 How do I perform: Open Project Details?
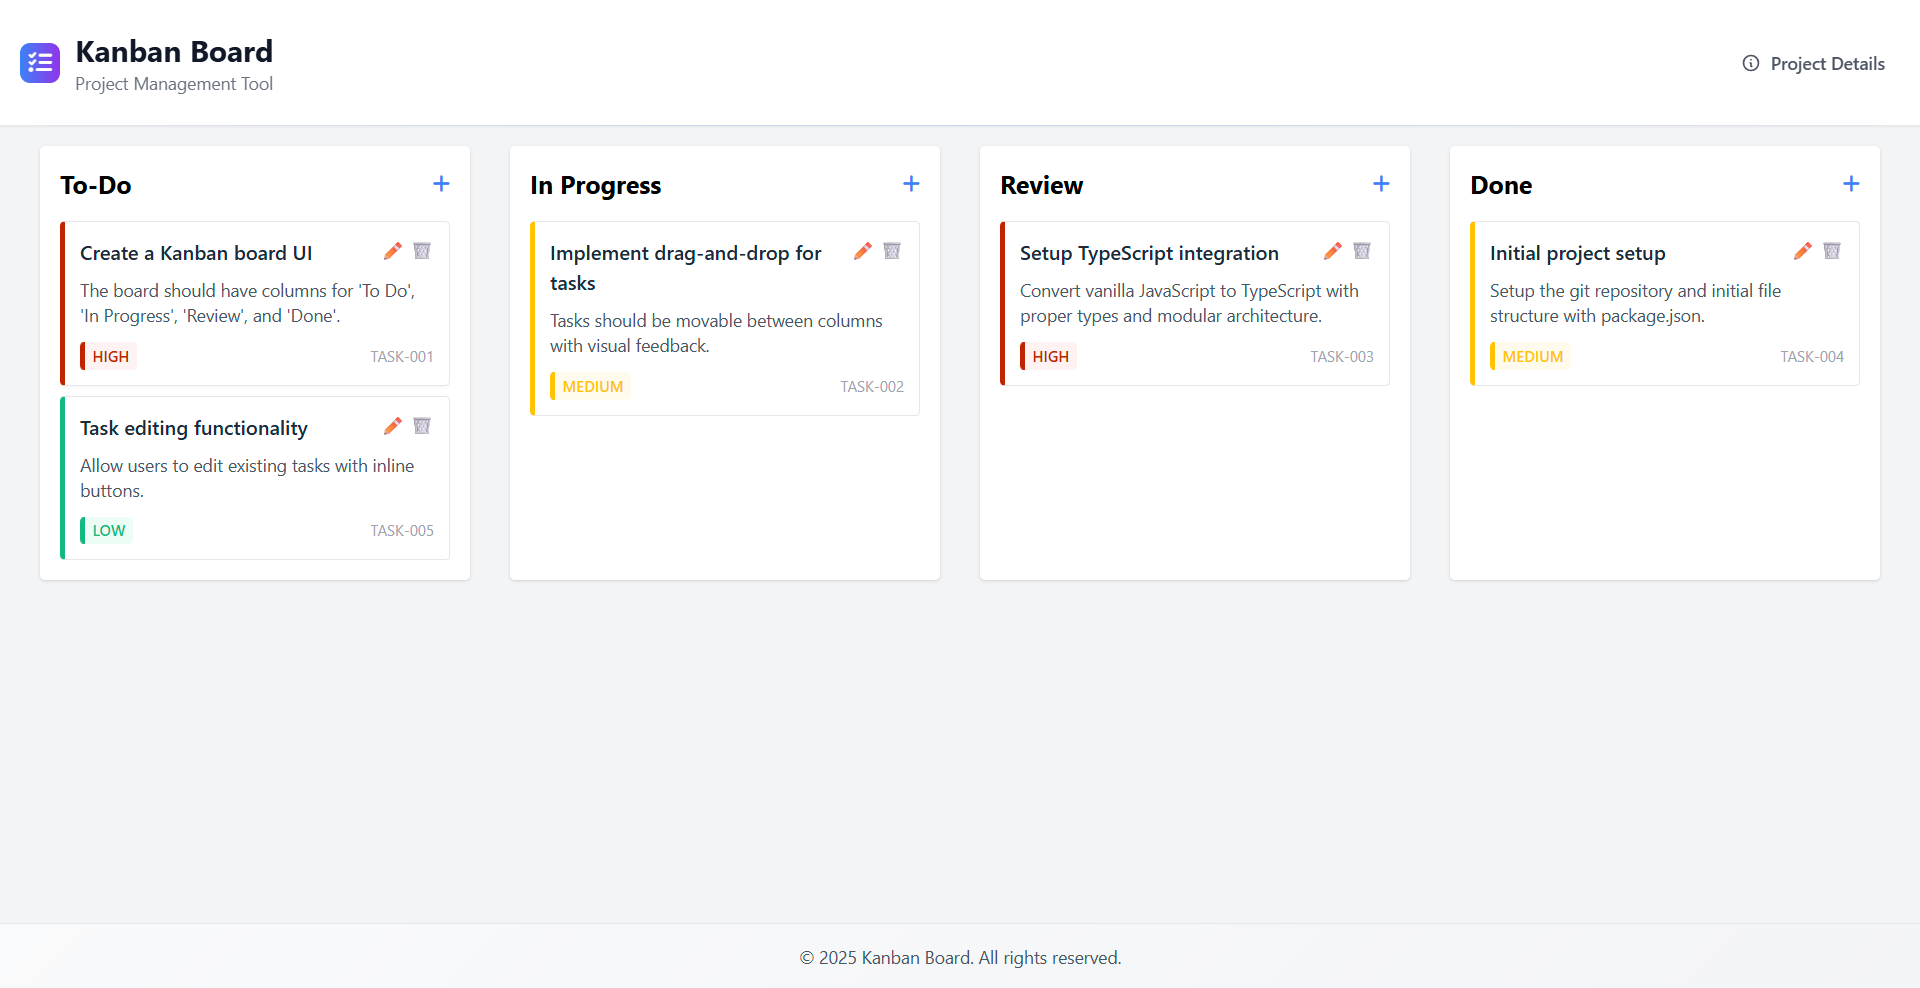[1813, 63]
